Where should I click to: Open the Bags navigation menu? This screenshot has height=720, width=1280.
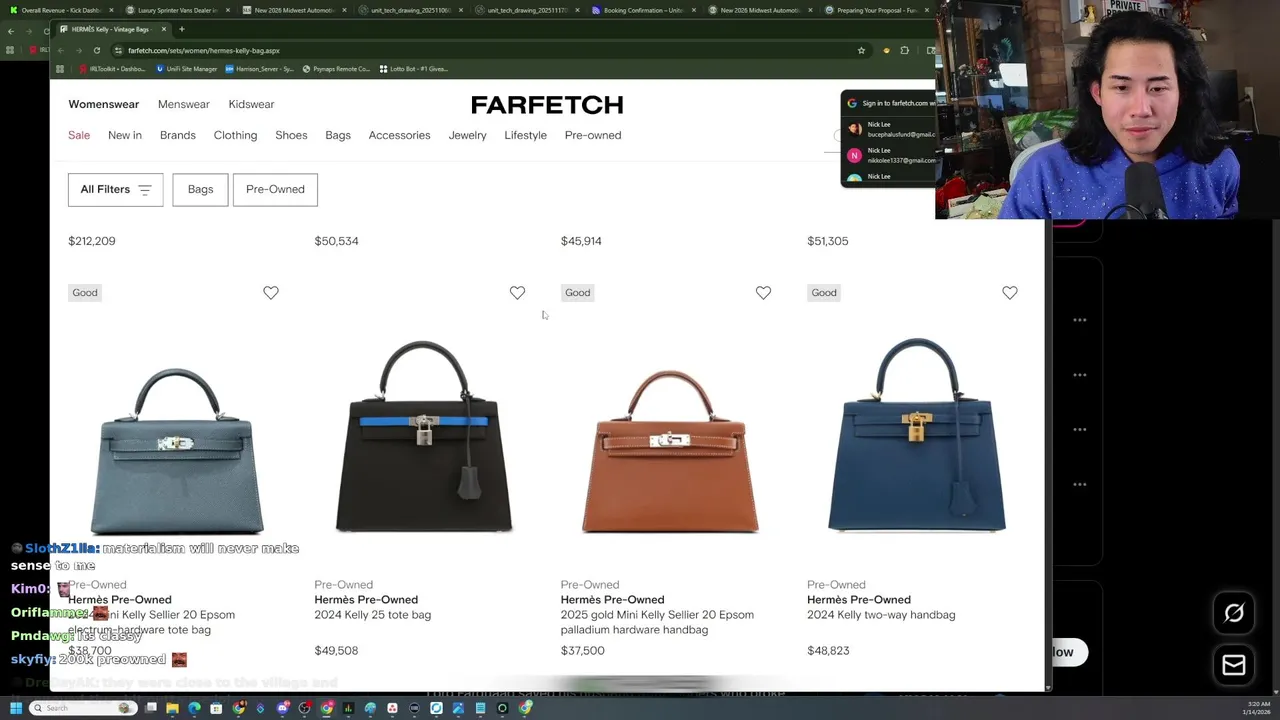(x=338, y=135)
